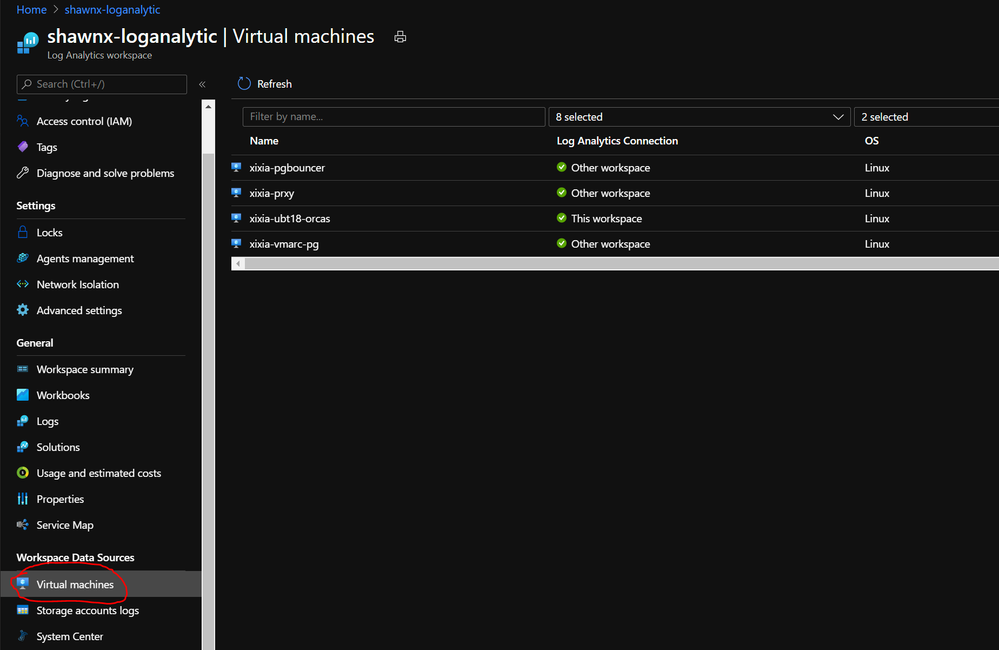
Task: Click the Network Isolation arrows icon
Action: (x=23, y=284)
